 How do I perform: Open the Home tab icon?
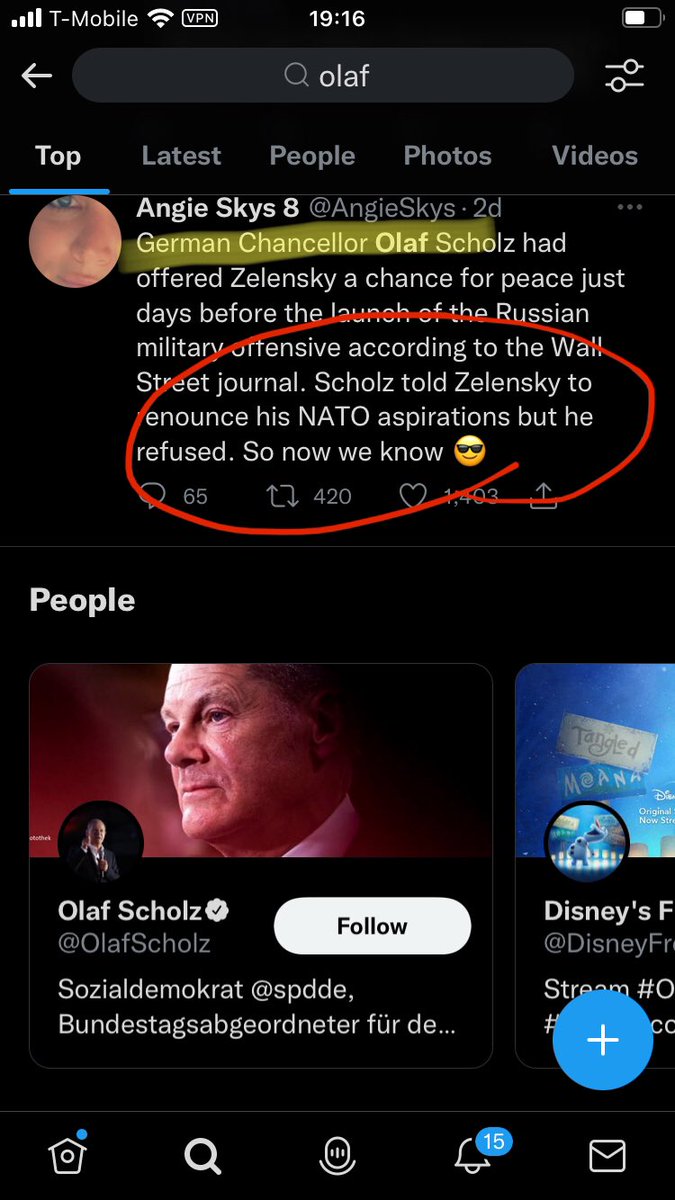[x=67, y=1156]
